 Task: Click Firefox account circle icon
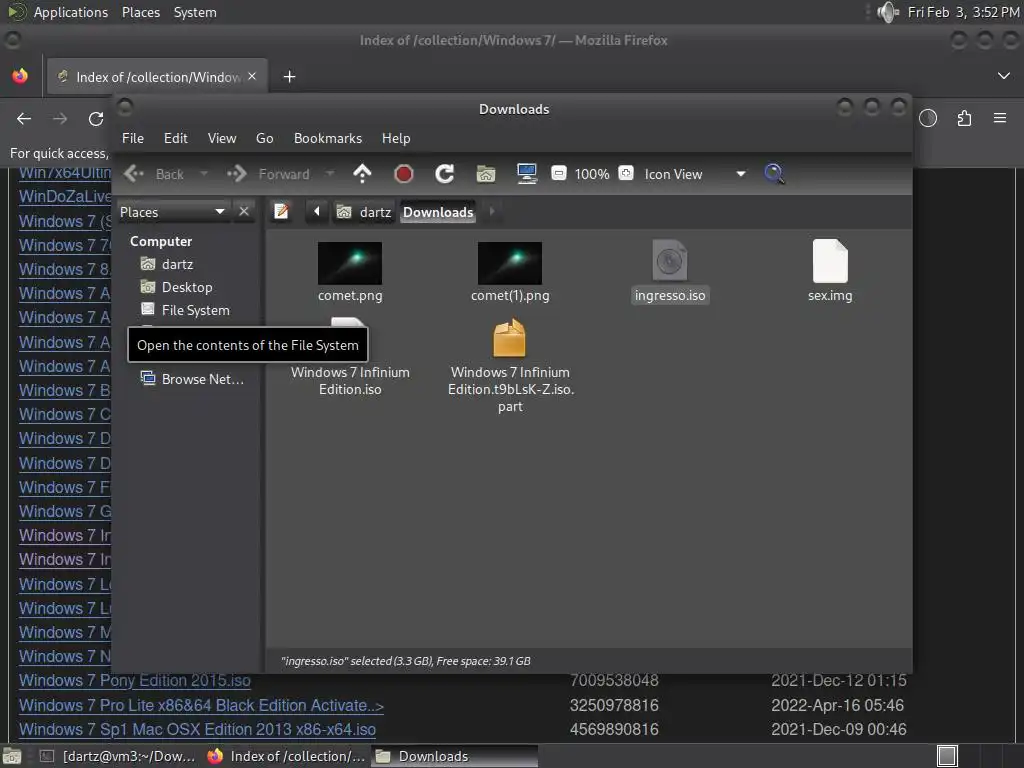click(x=928, y=118)
